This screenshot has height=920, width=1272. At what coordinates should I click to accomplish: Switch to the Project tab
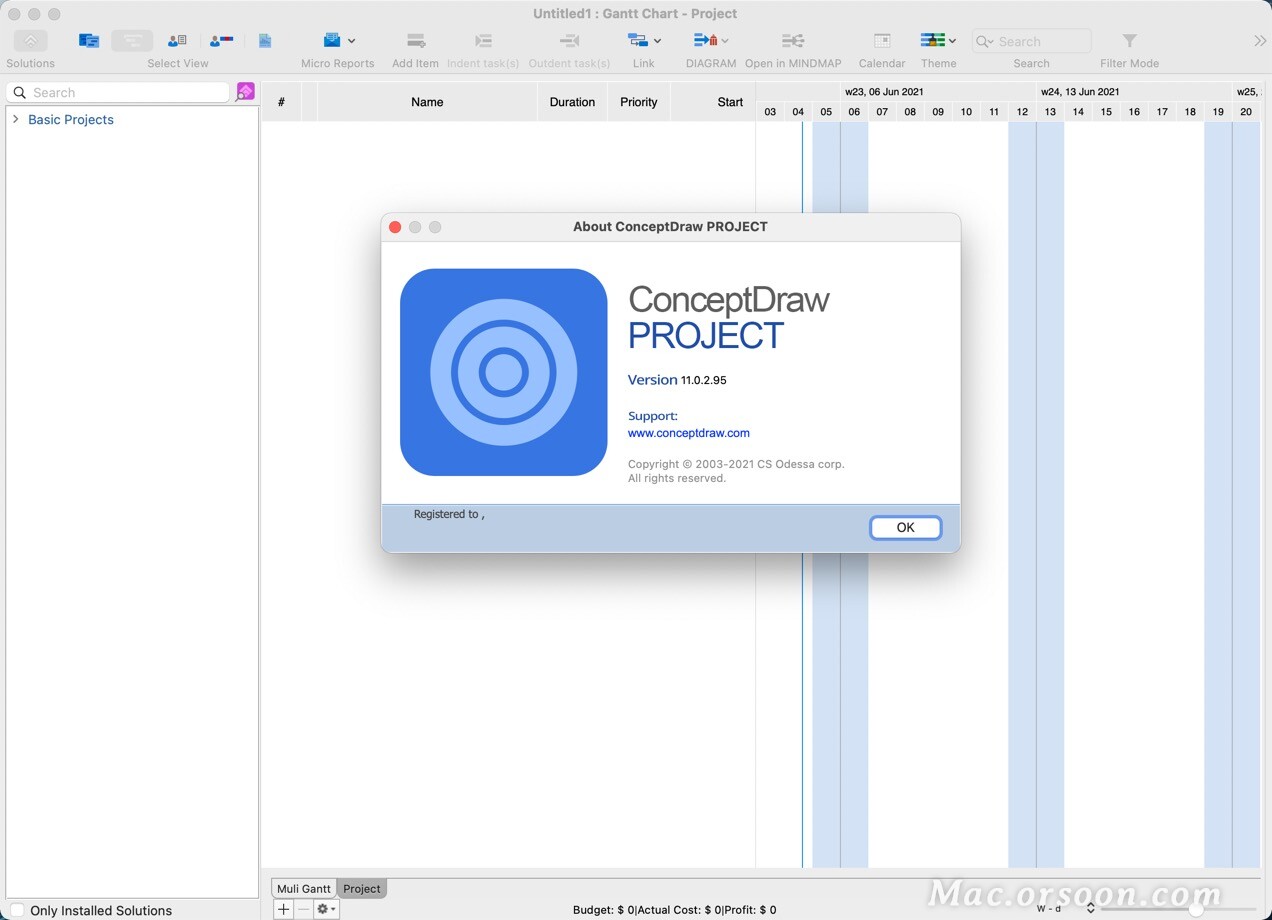click(x=362, y=888)
